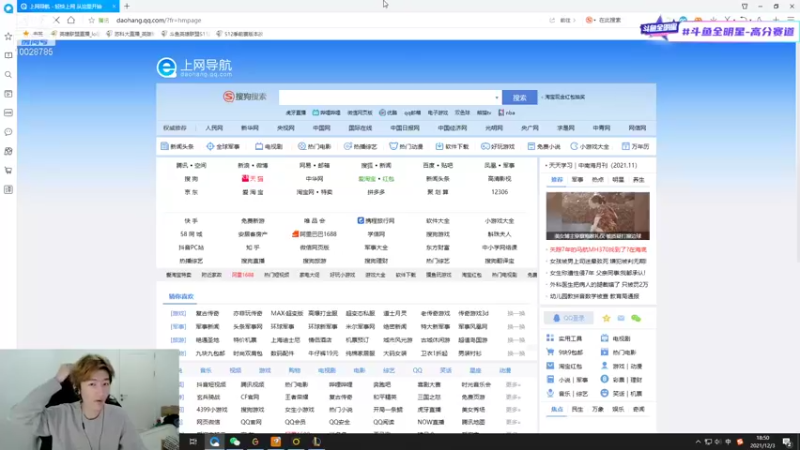This screenshot has width=800, height=450.
Task: Open chat bubble icon in browser sidebar
Action: [x=8, y=132]
